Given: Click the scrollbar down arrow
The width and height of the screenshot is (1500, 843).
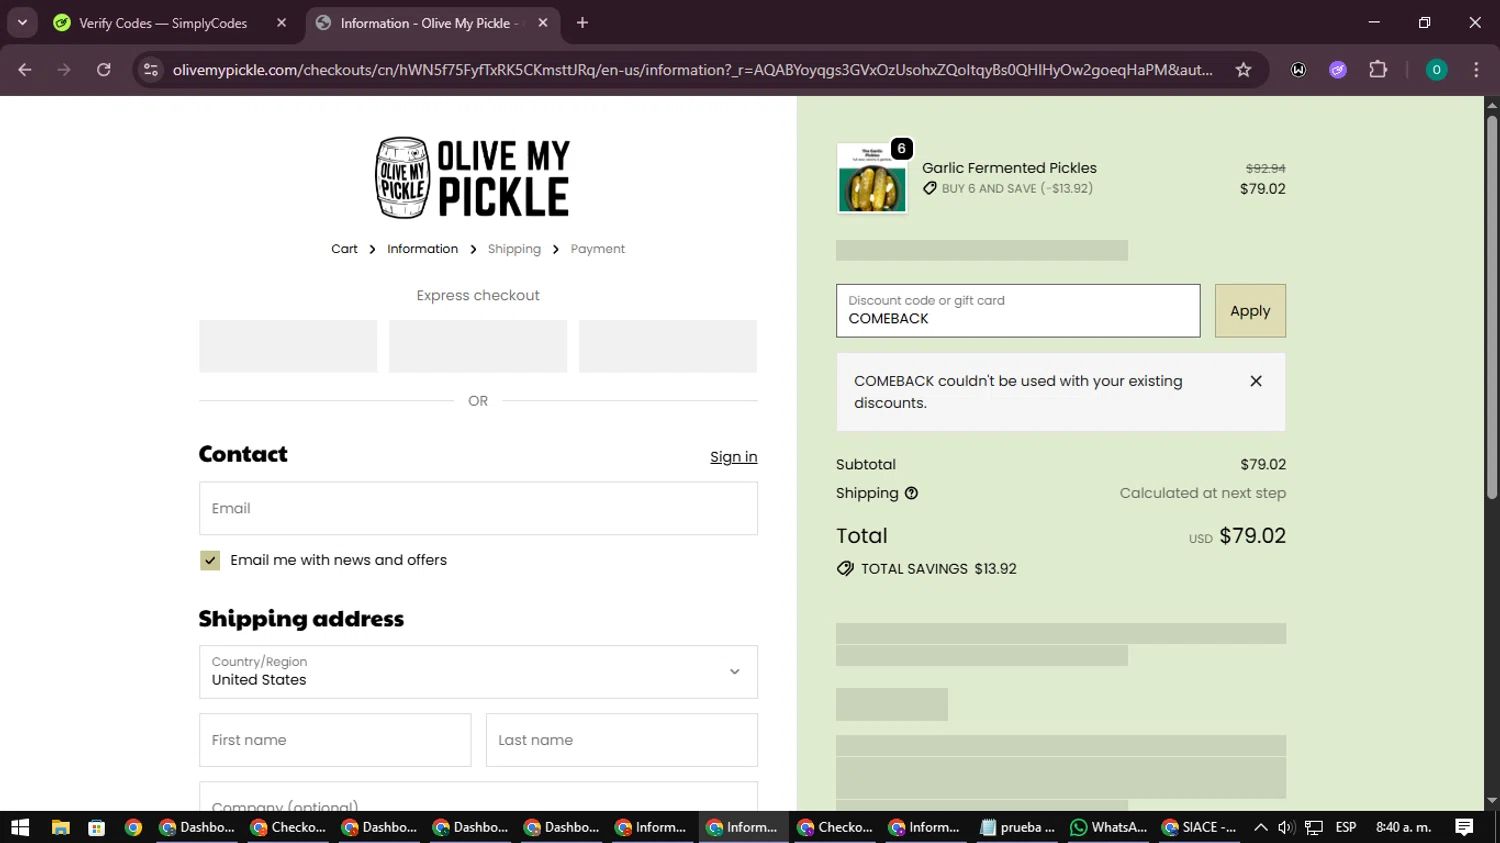Looking at the screenshot, I should 1491,801.
